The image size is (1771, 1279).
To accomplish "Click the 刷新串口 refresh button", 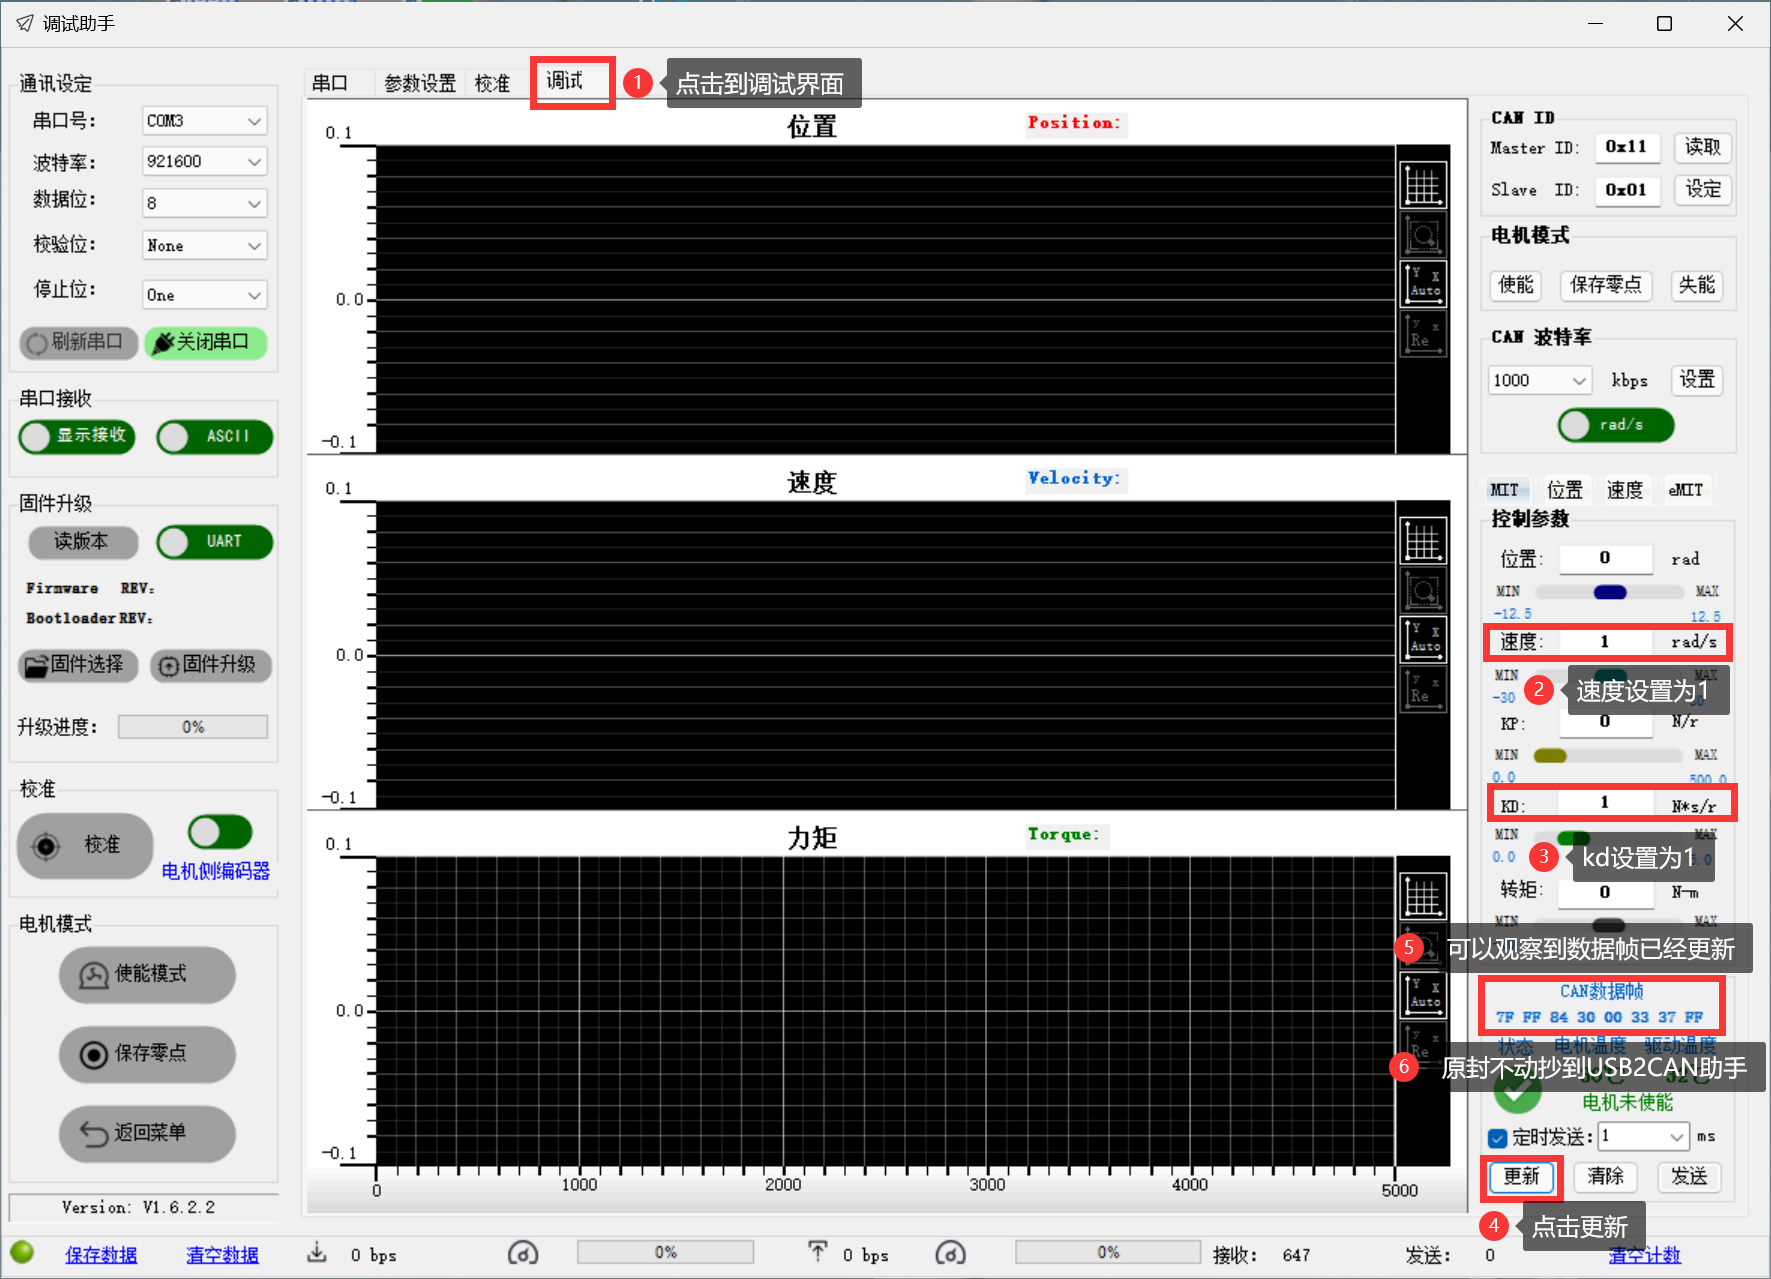I will click(77, 342).
